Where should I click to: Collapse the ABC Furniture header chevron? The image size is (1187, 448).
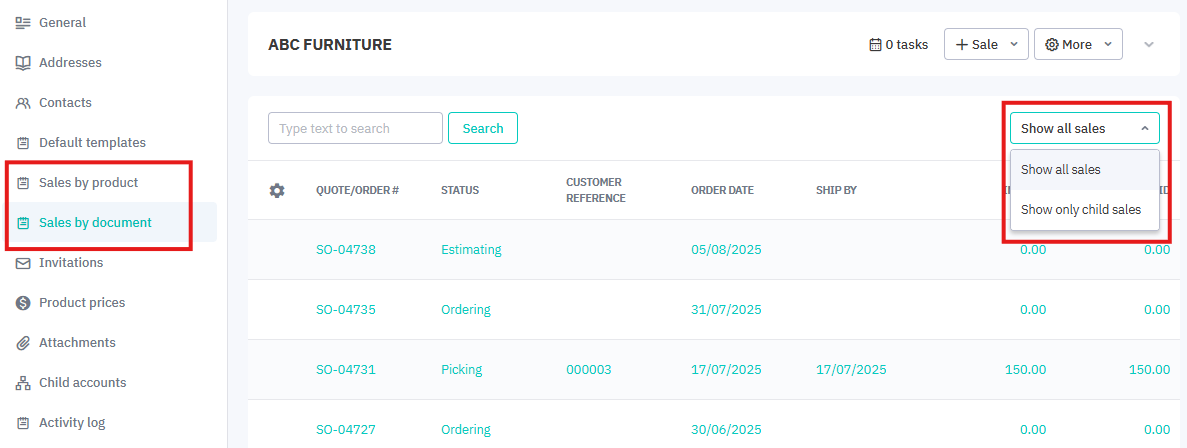tap(1149, 44)
